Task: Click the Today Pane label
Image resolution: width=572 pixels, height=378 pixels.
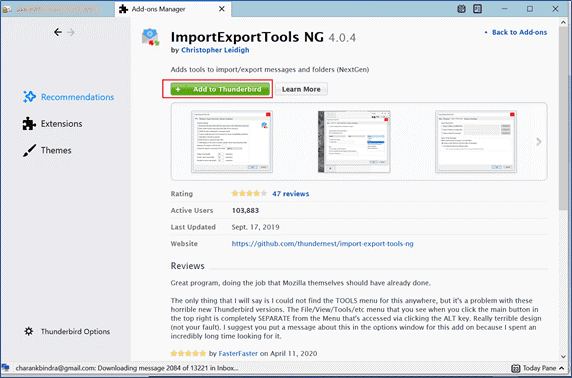Action: (x=540, y=368)
